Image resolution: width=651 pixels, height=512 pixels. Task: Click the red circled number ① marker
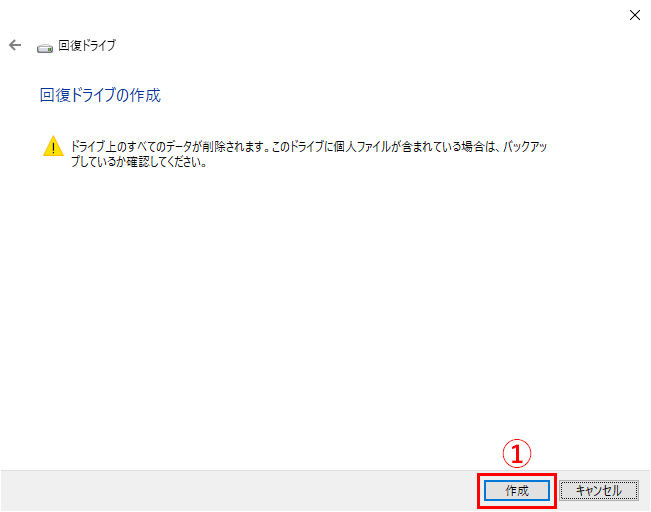tap(517, 453)
